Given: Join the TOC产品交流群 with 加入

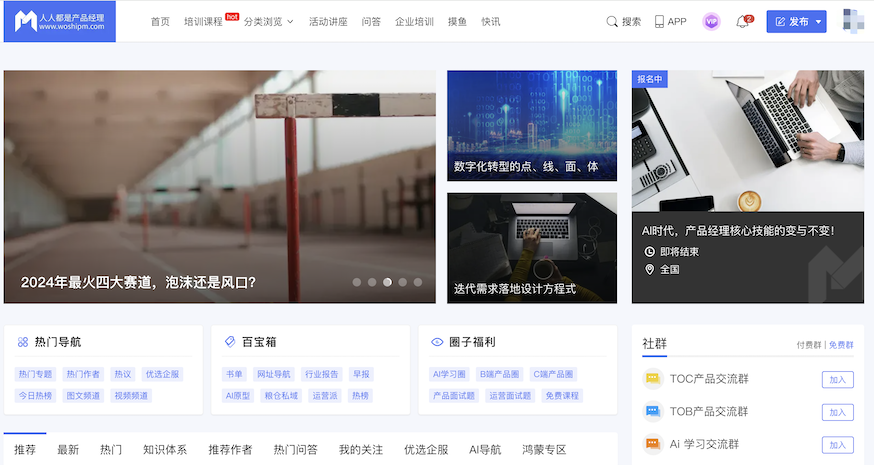Looking at the screenshot, I should tap(837, 379).
